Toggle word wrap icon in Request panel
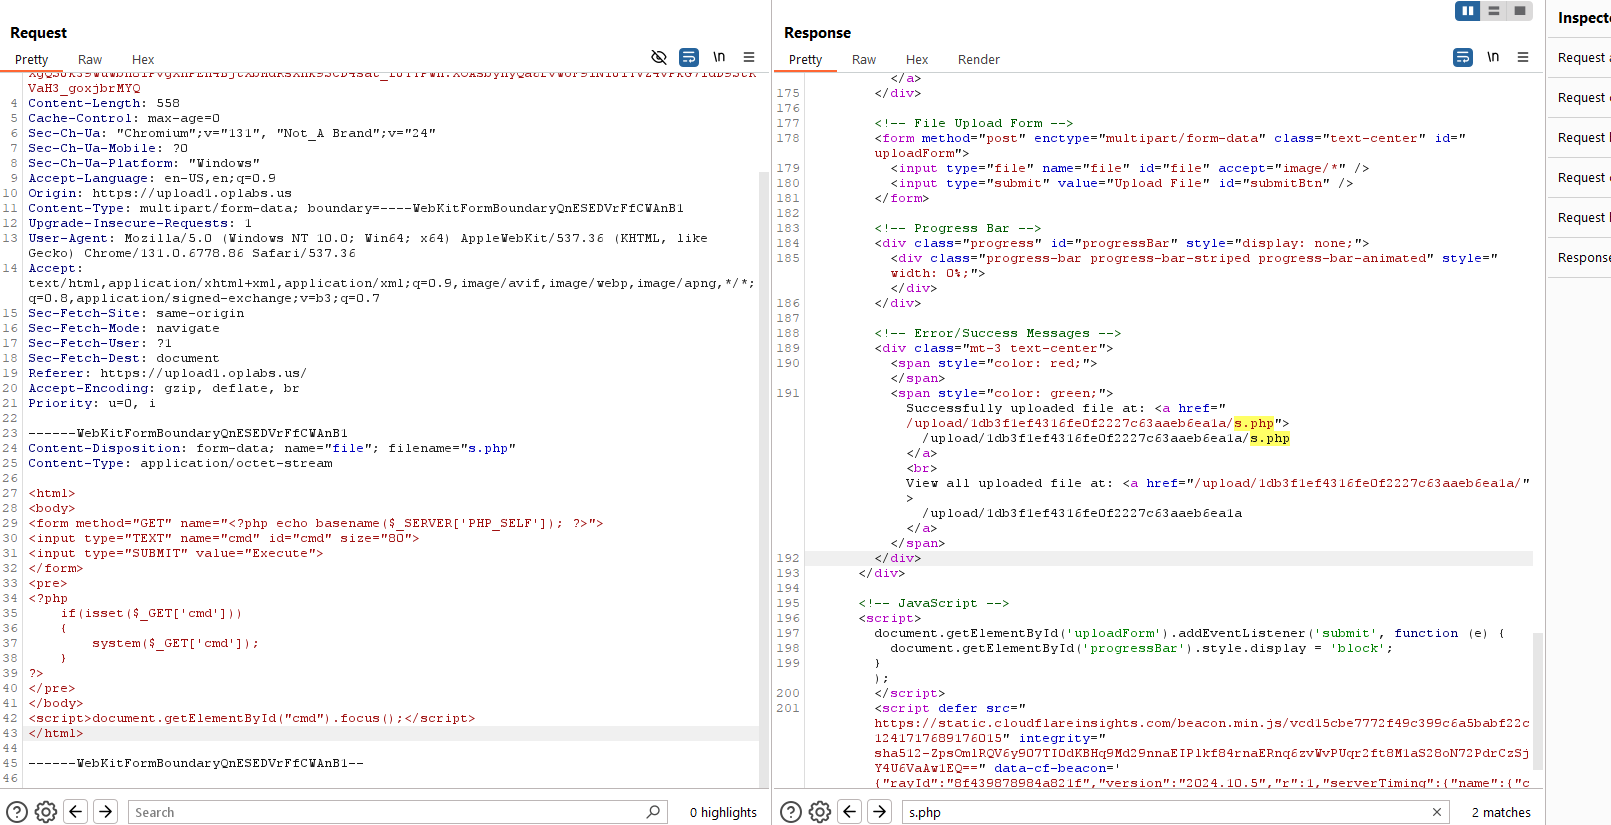Image resolution: width=1611 pixels, height=825 pixels. [689, 57]
